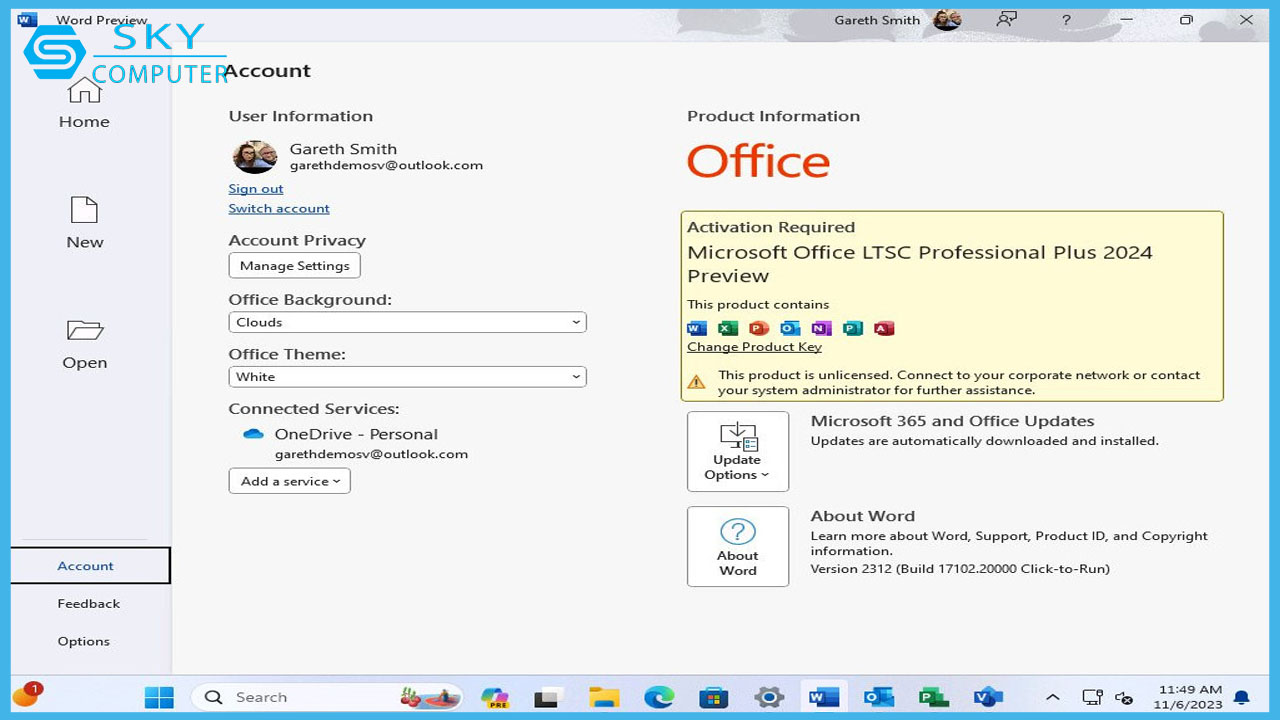Click the Outlook icon in product list
This screenshot has width=1280, height=720.
tap(790, 328)
